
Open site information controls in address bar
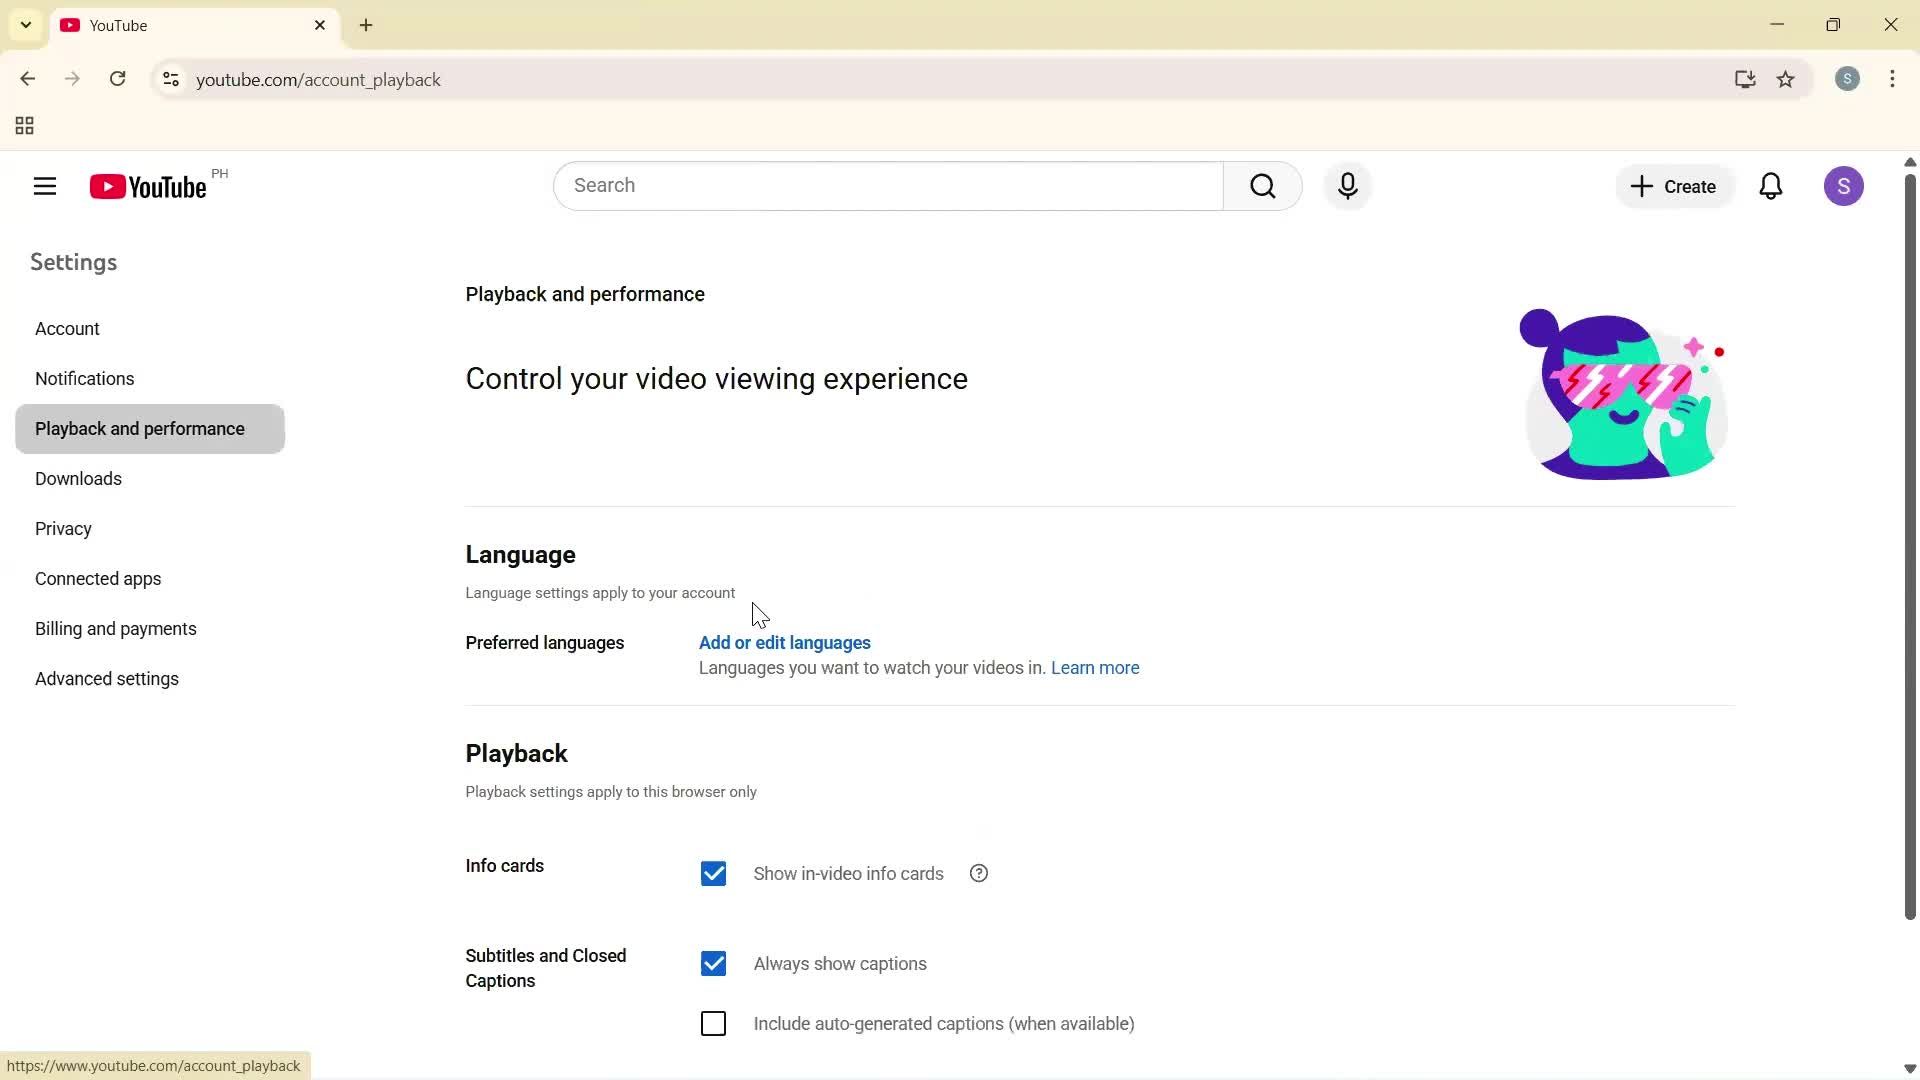[x=170, y=79]
